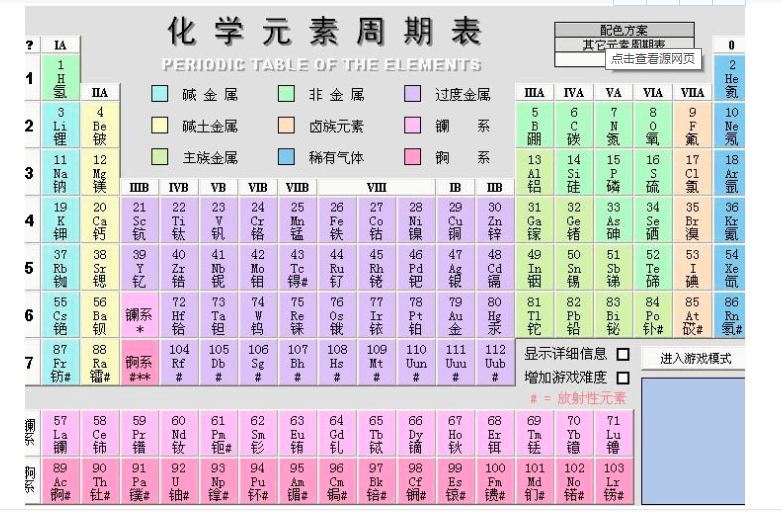
Task: Click 进入游戏模式 button
Action: tap(695, 358)
